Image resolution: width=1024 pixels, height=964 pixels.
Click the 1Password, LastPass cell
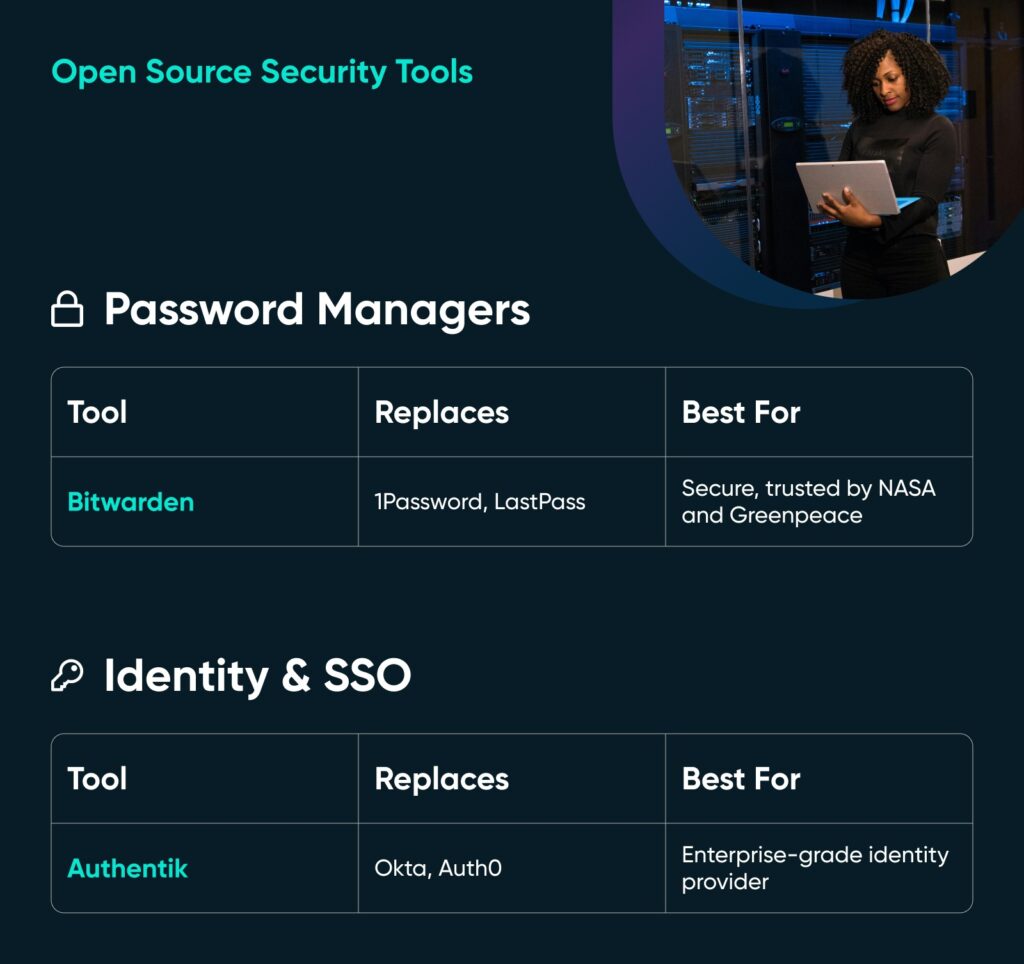pos(478,502)
